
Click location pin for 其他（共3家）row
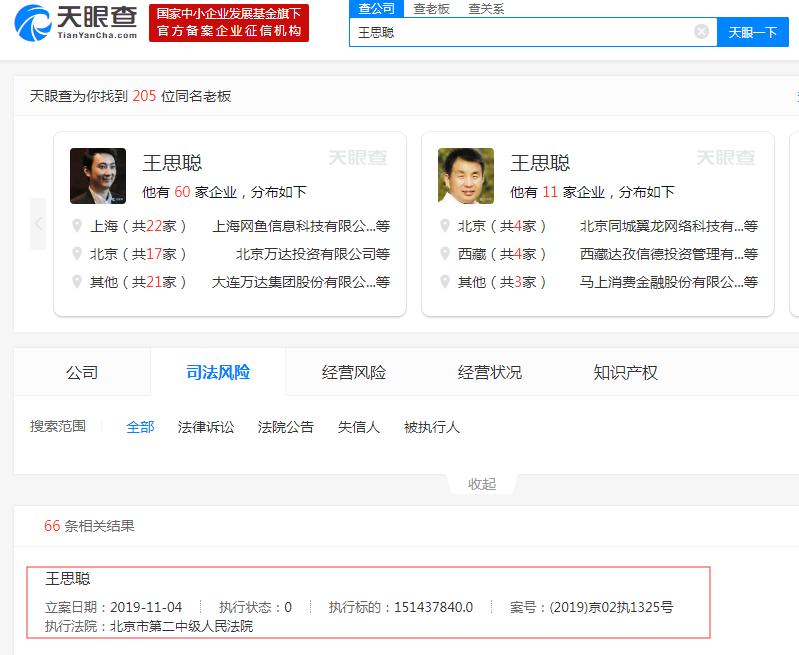445,281
